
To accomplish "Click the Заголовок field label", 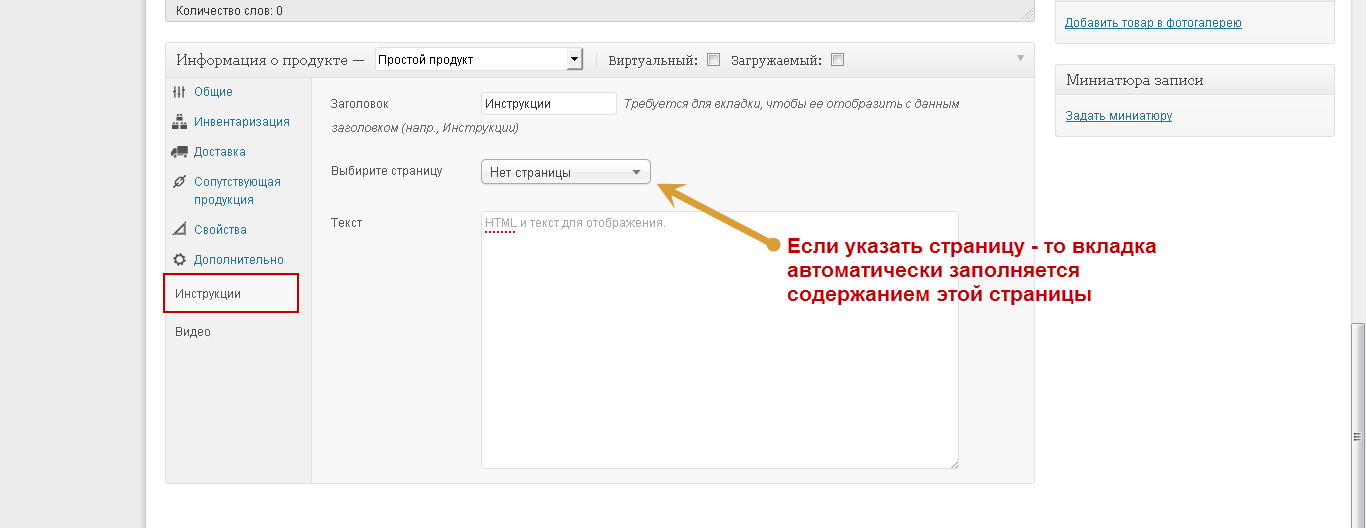I will point(359,104).
